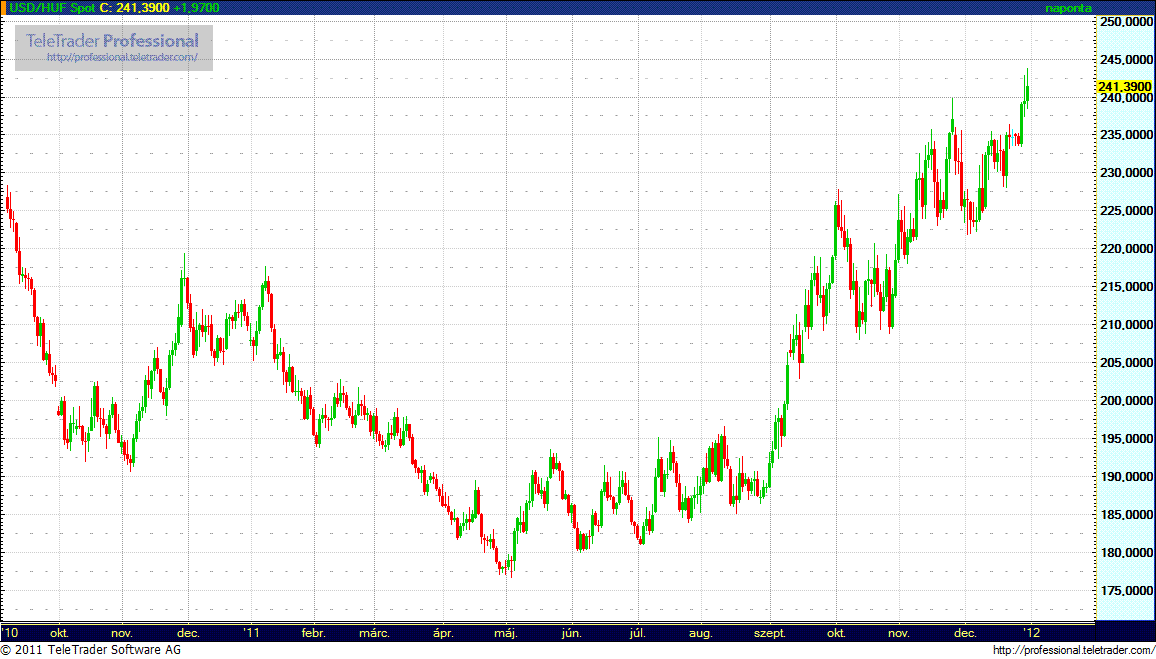The image size is (1156, 659).
Task: Click the dec. label just before '12
Action: point(966,633)
